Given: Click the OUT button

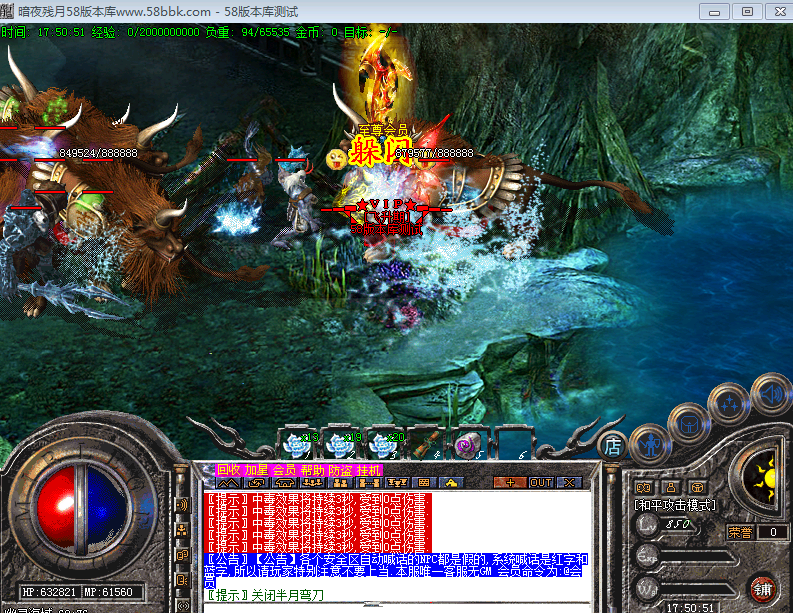Looking at the screenshot, I should tap(541, 483).
